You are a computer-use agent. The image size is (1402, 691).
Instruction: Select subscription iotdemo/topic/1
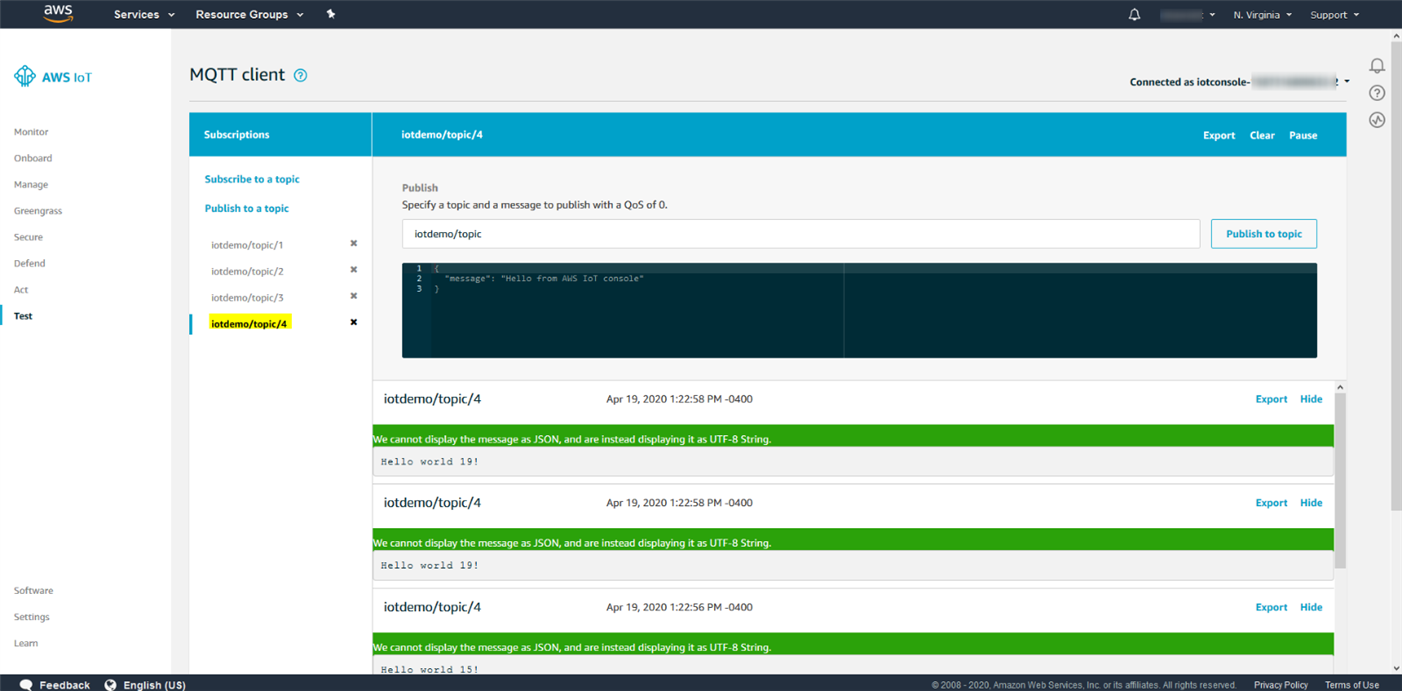coord(247,245)
